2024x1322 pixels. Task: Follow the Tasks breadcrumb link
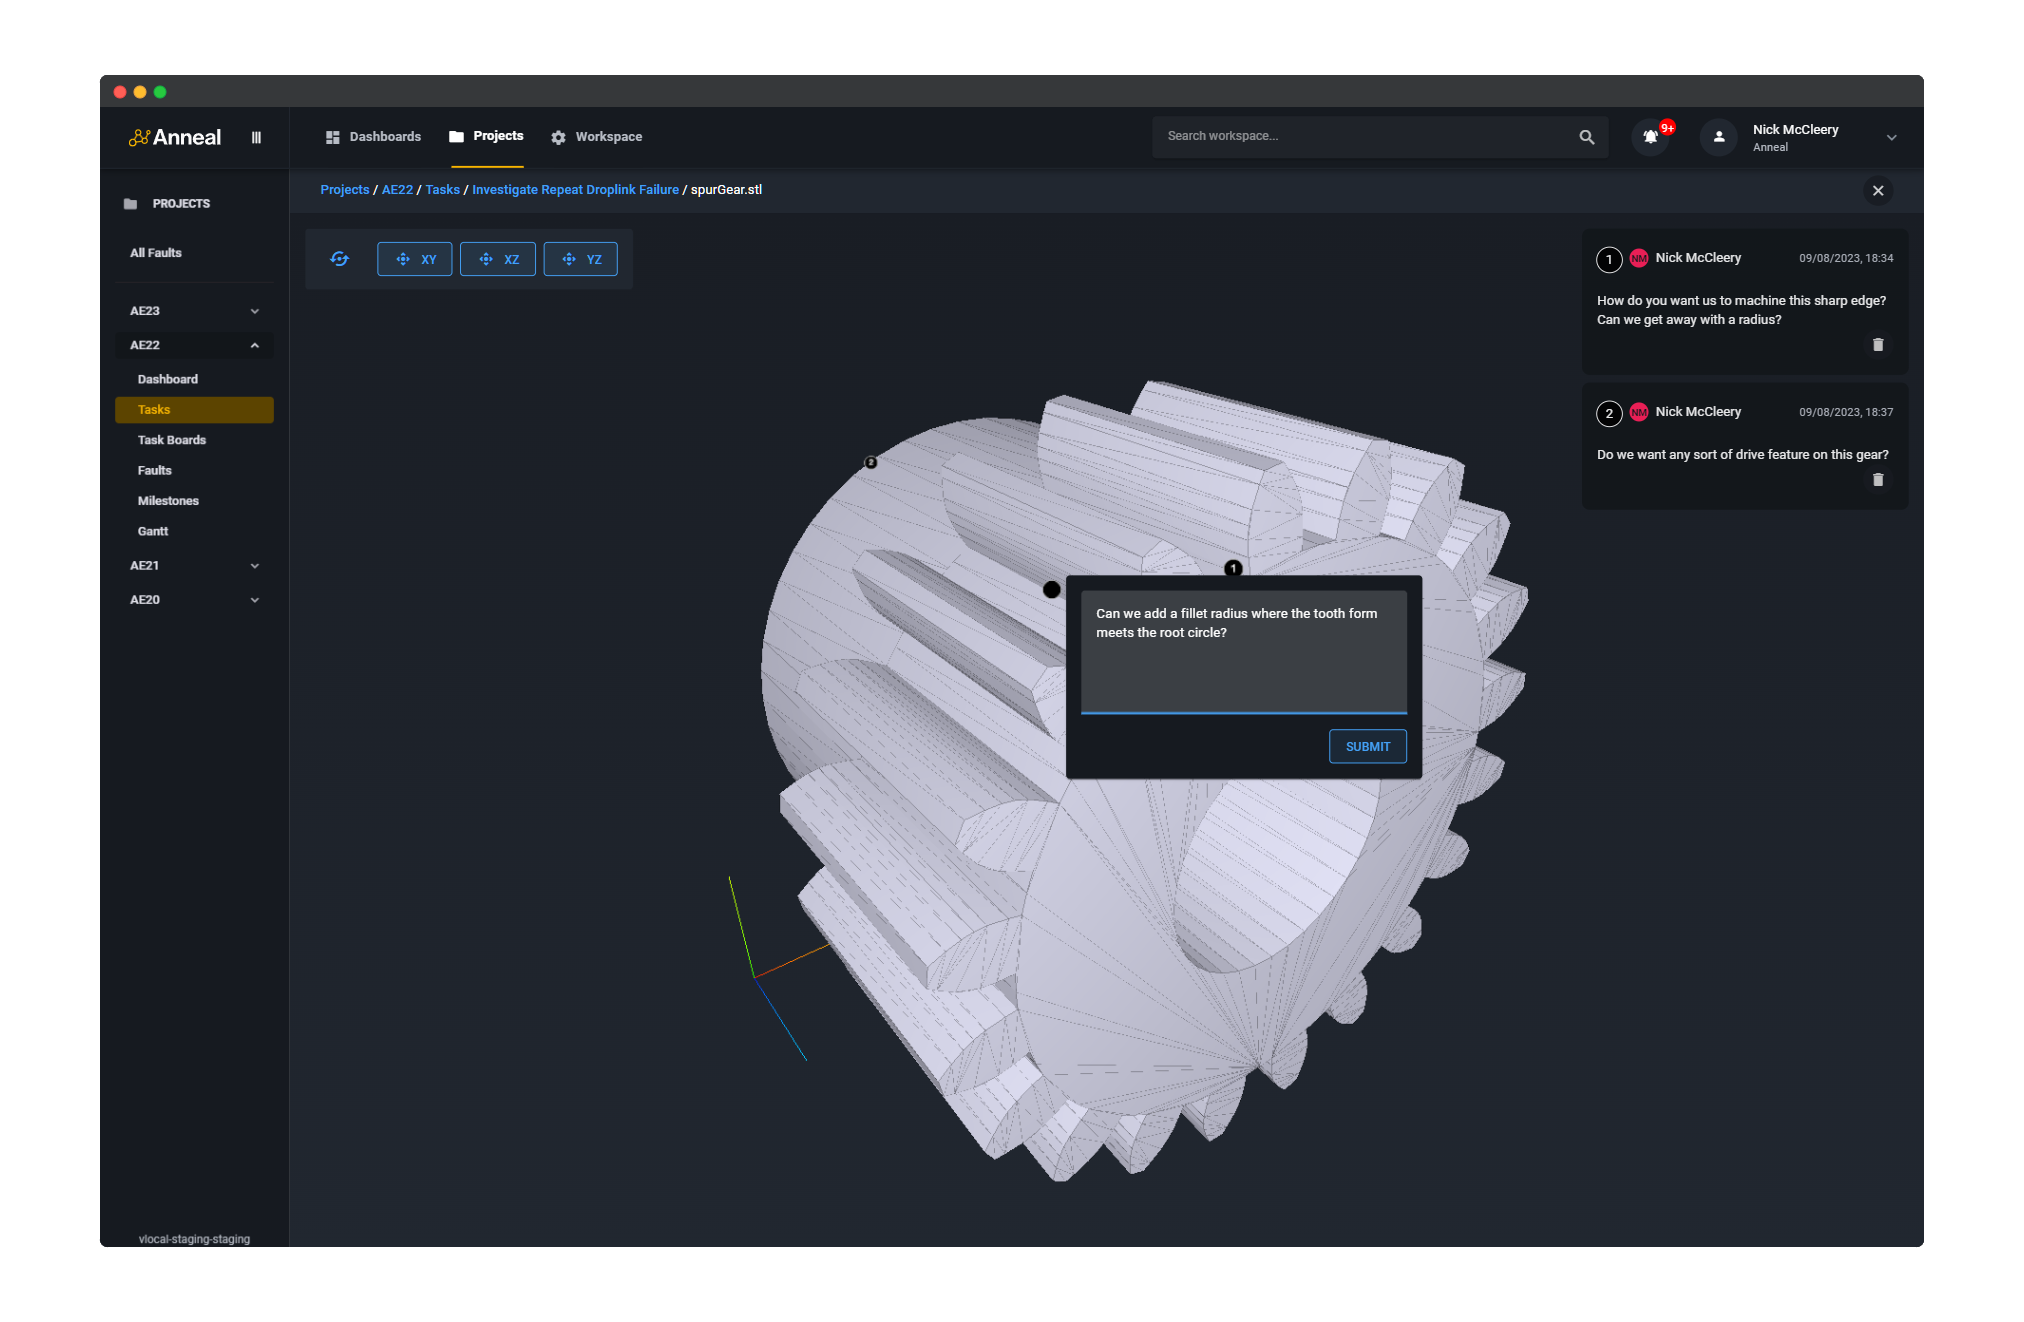tap(441, 189)
